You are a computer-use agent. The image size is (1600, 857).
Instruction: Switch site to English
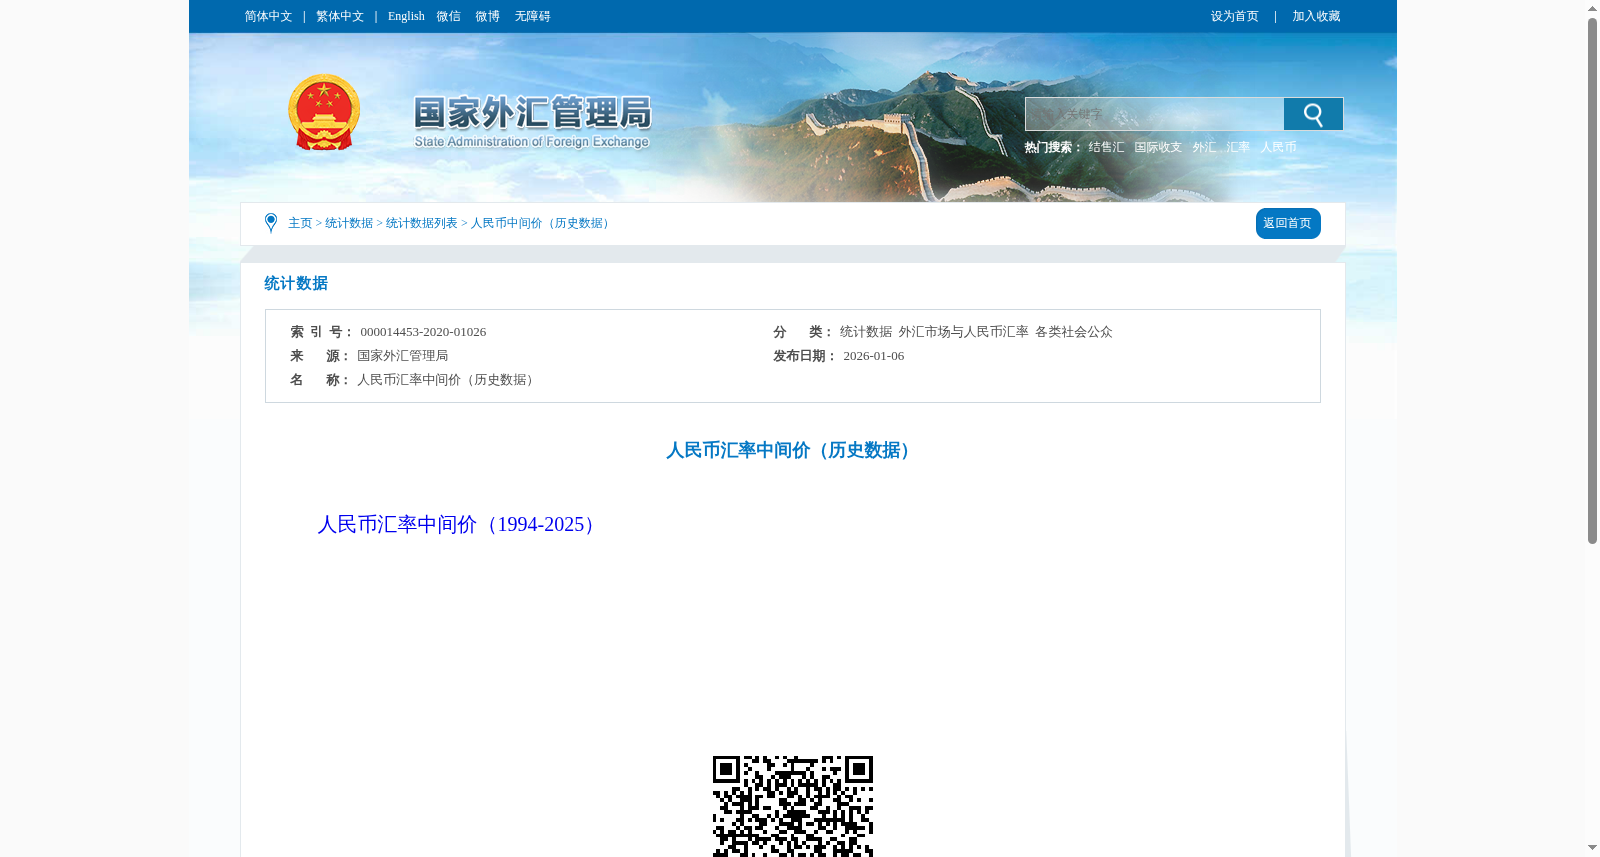(x=406, y=16)
